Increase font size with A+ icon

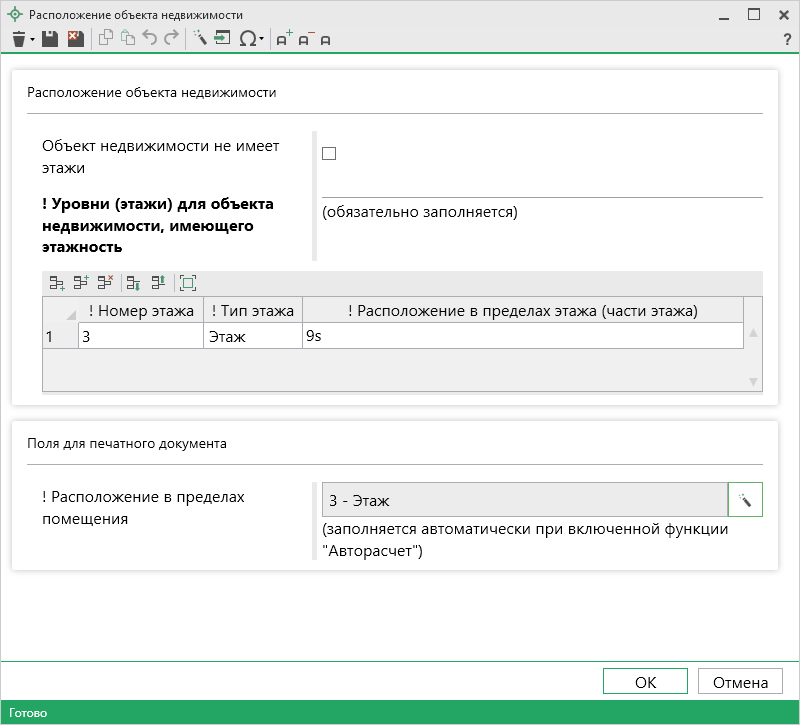(284, 39)
